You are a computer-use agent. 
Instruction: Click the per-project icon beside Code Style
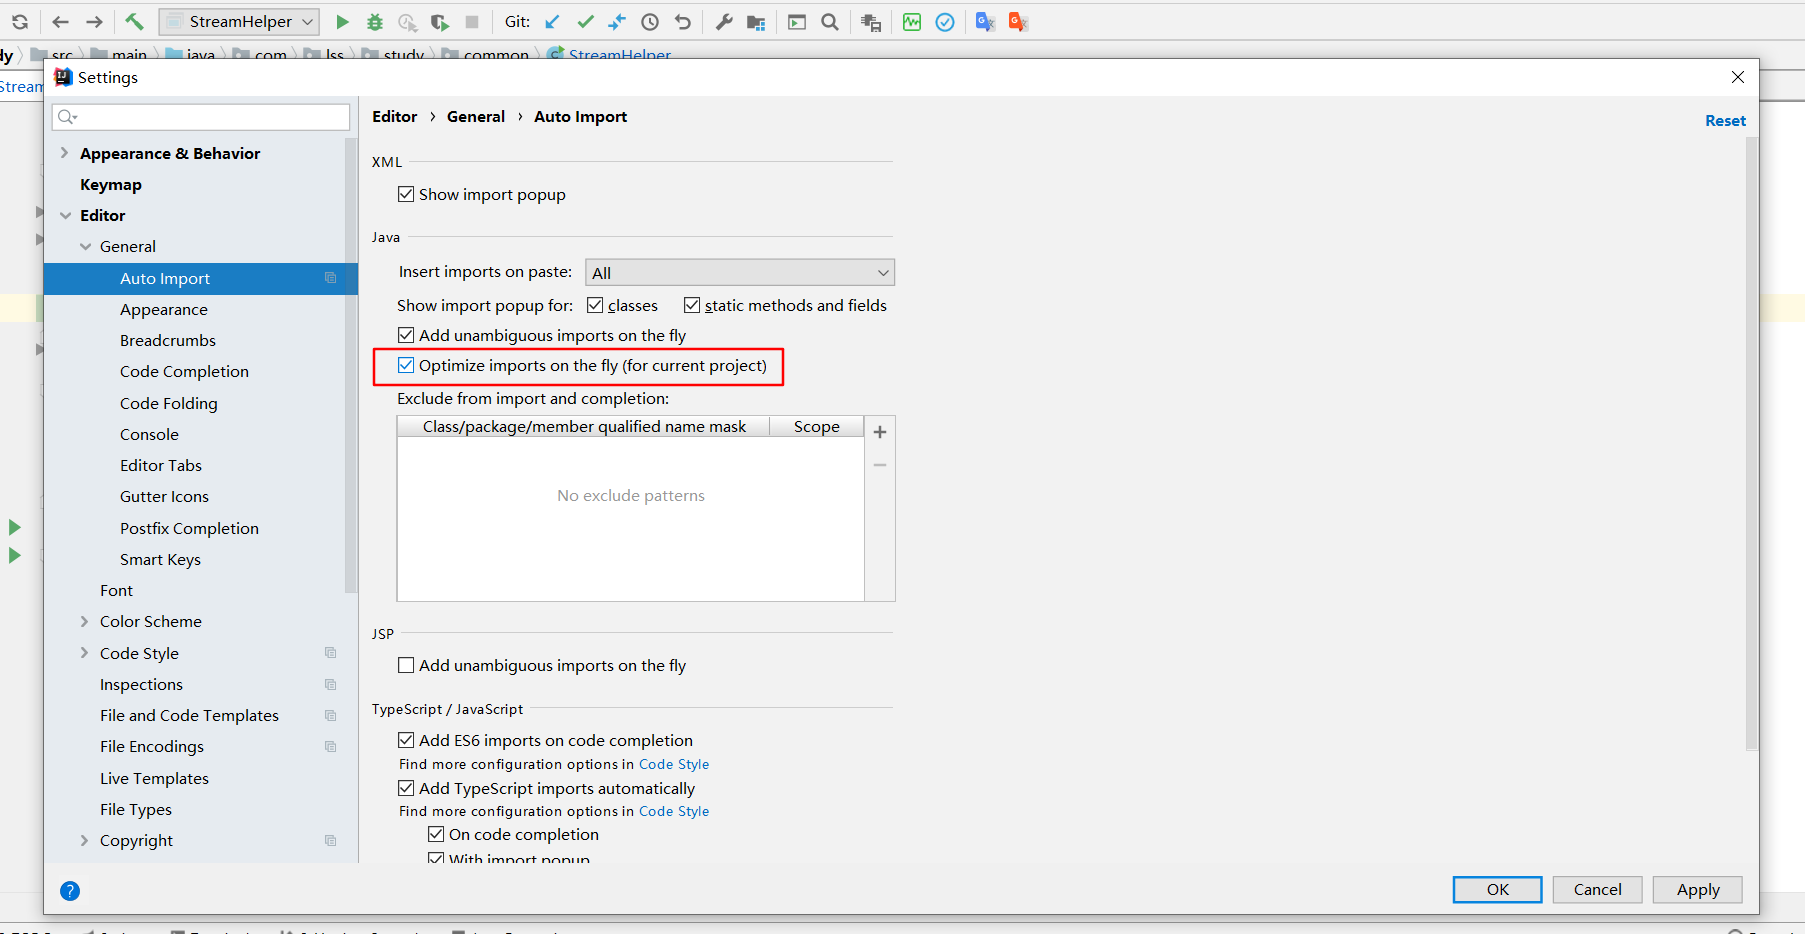(330, 653)
